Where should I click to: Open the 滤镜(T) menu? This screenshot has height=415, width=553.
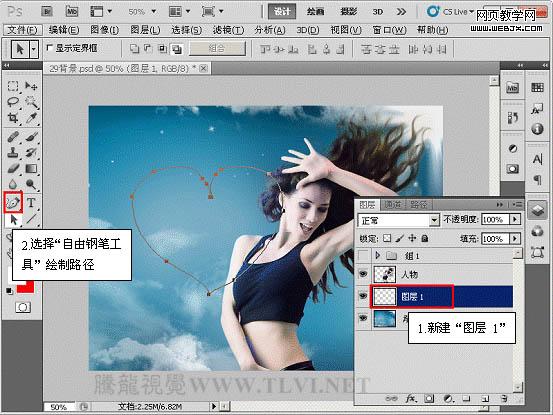pyautogui.click(x=228, y=30)
